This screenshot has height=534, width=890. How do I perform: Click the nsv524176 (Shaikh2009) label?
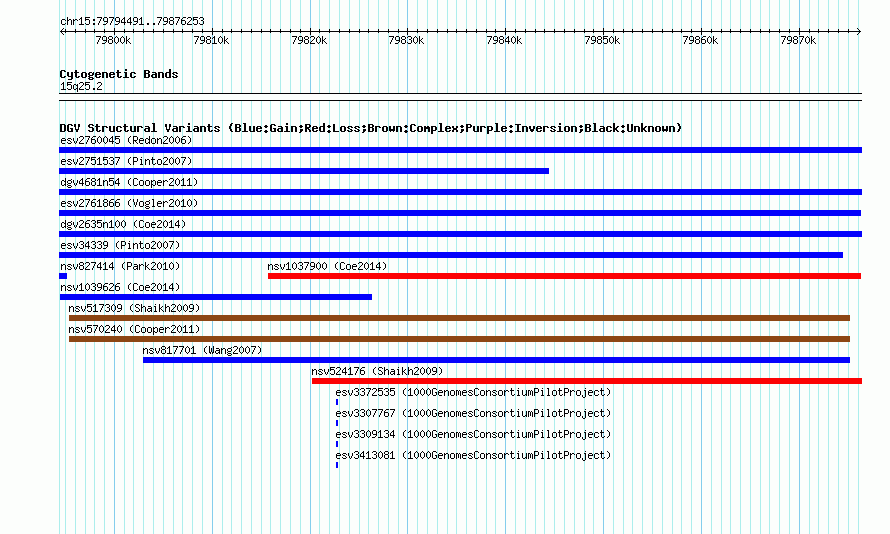coord(377,371)
